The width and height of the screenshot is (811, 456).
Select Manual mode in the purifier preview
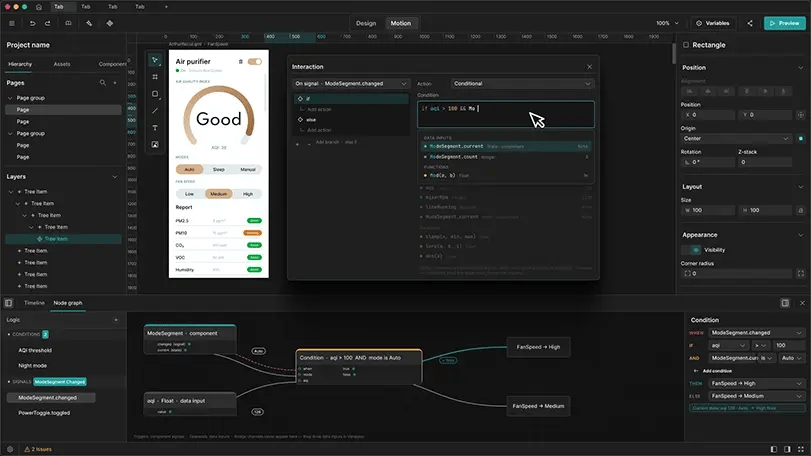tap(248, 170)
